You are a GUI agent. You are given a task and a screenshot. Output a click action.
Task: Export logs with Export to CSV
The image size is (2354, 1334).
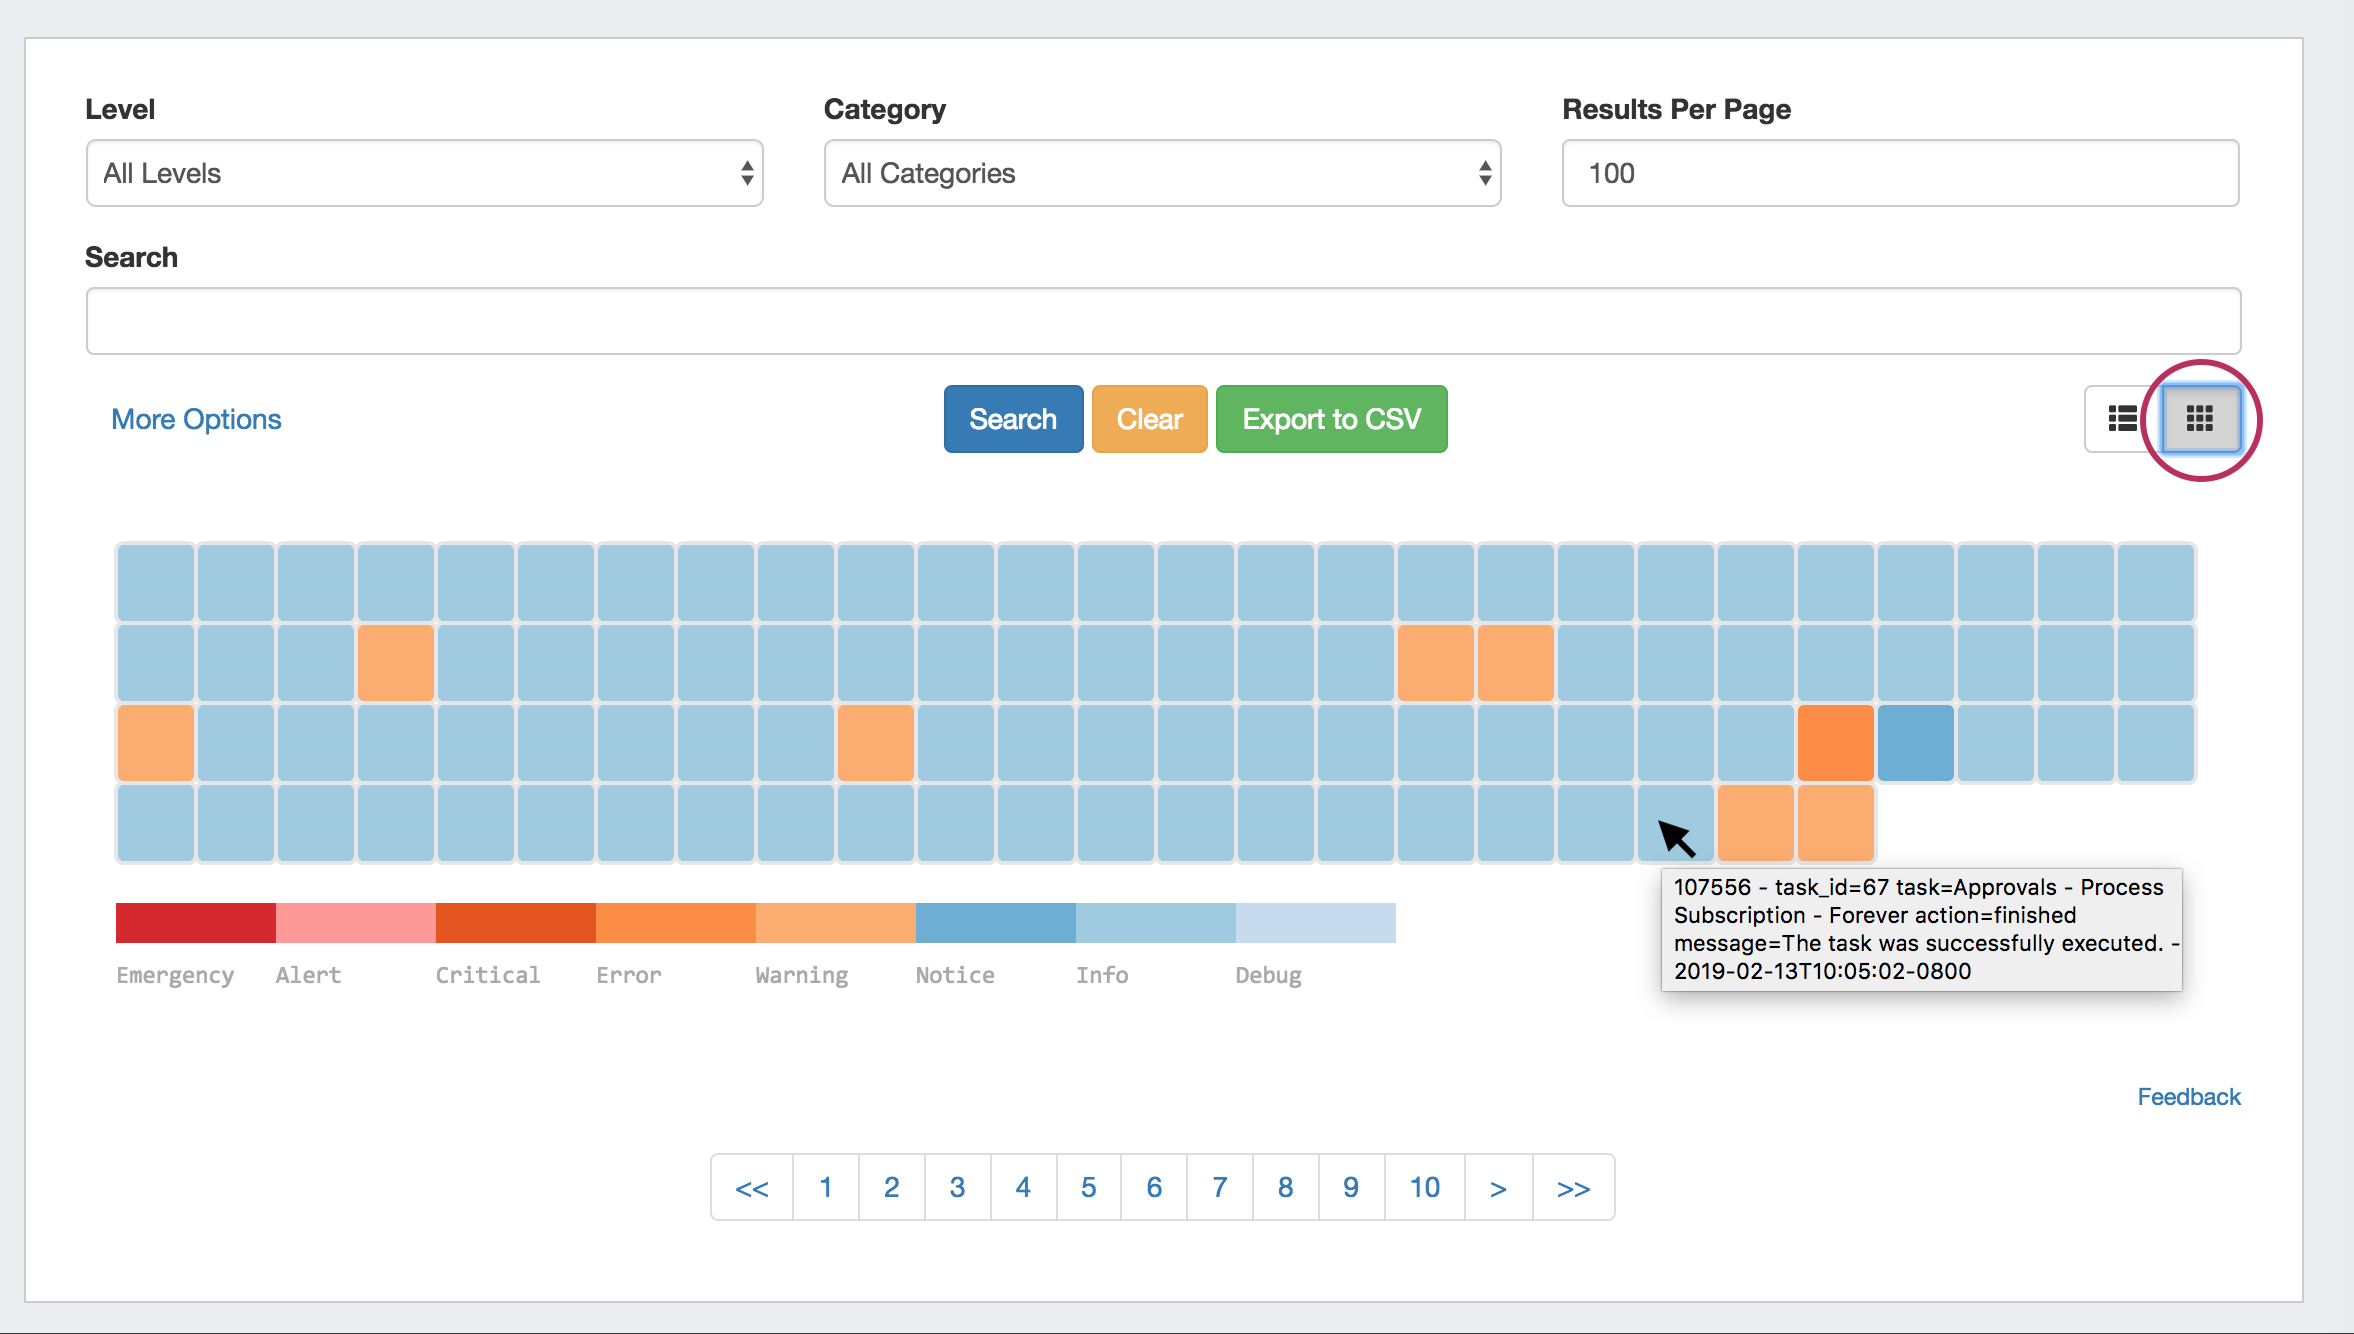pos(1331,419)
